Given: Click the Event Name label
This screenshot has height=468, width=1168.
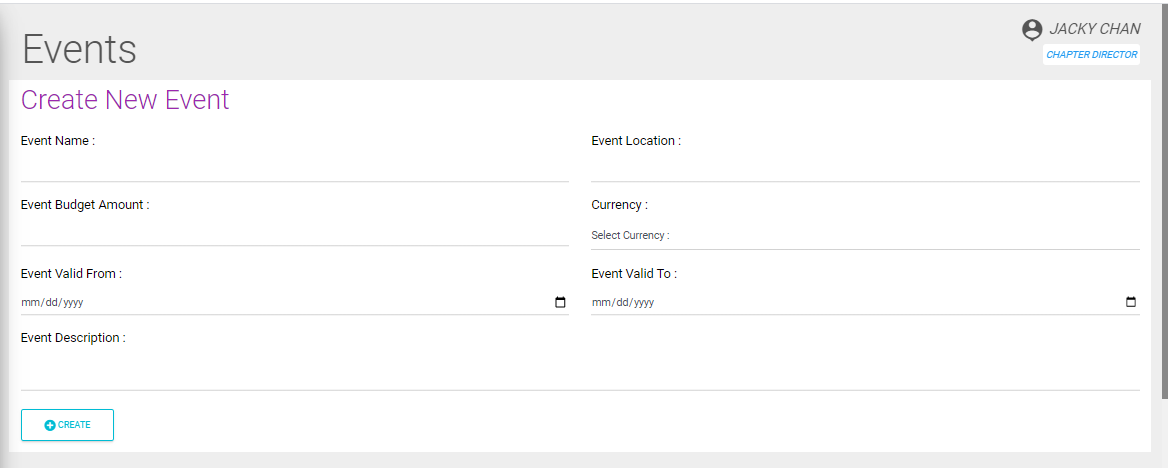Looking at the screenshot, I should (58, 141).
